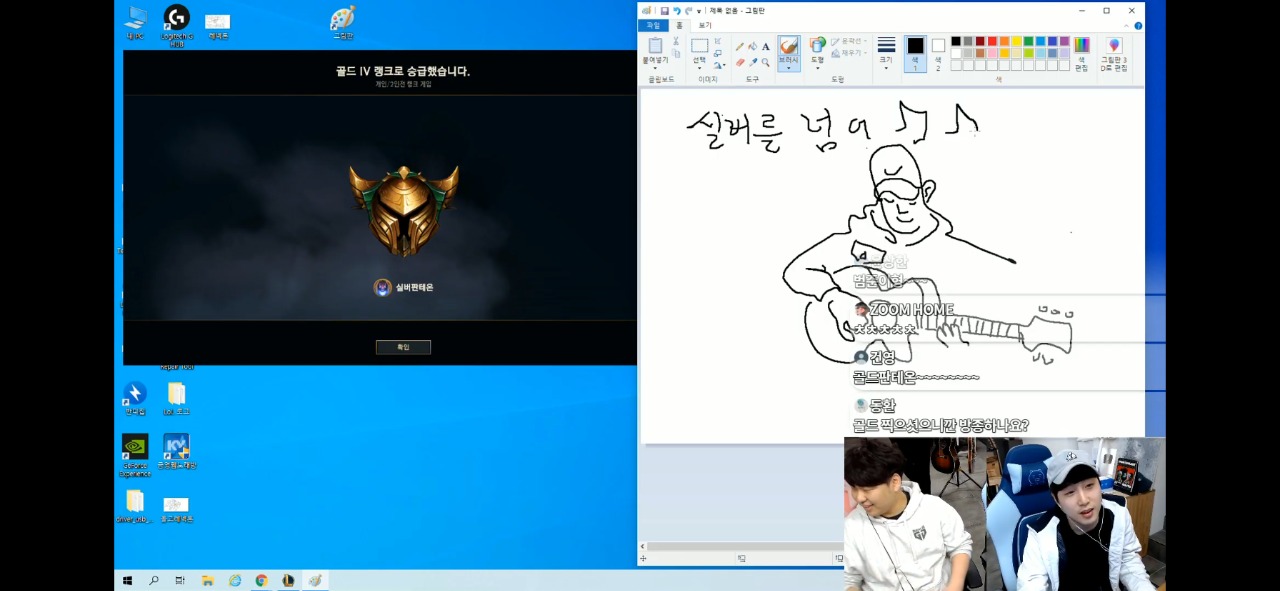Select the Magnifier tool in Paint
This screenshot has width=1280, height=591.
pyautogui.click(x=766, y=62)
